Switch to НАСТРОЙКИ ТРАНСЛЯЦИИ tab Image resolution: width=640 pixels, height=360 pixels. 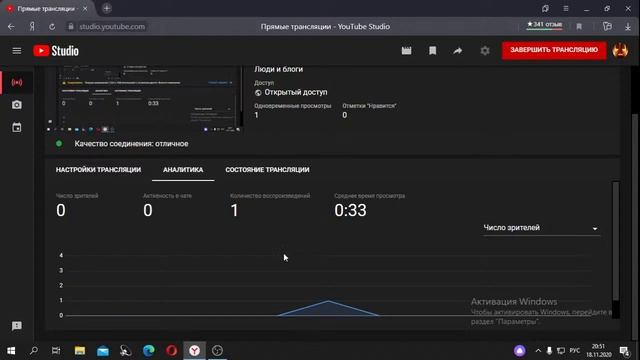point(98,169)
